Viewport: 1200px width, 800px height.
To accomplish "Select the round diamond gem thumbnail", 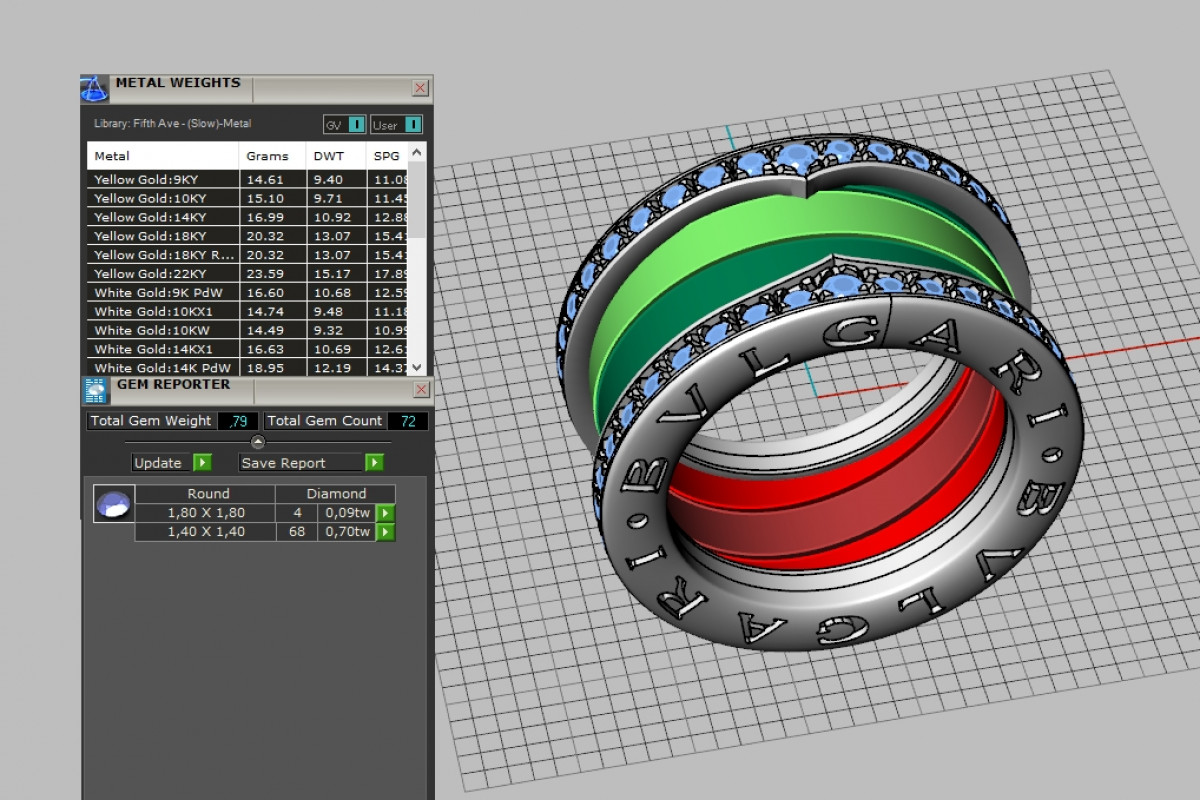I will coord(113,504).
